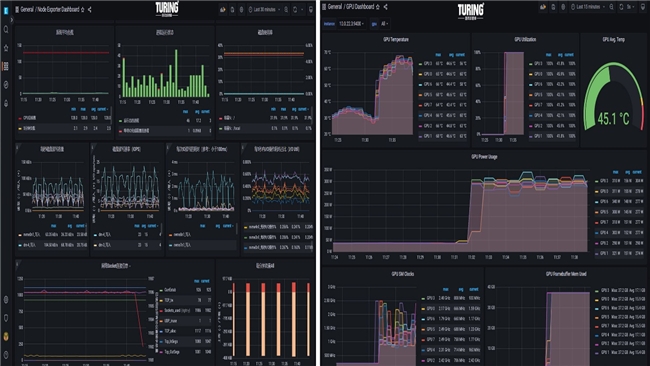Open Dashboards menu in left sidebar
The image size is (650, 366).
point(6,66)
